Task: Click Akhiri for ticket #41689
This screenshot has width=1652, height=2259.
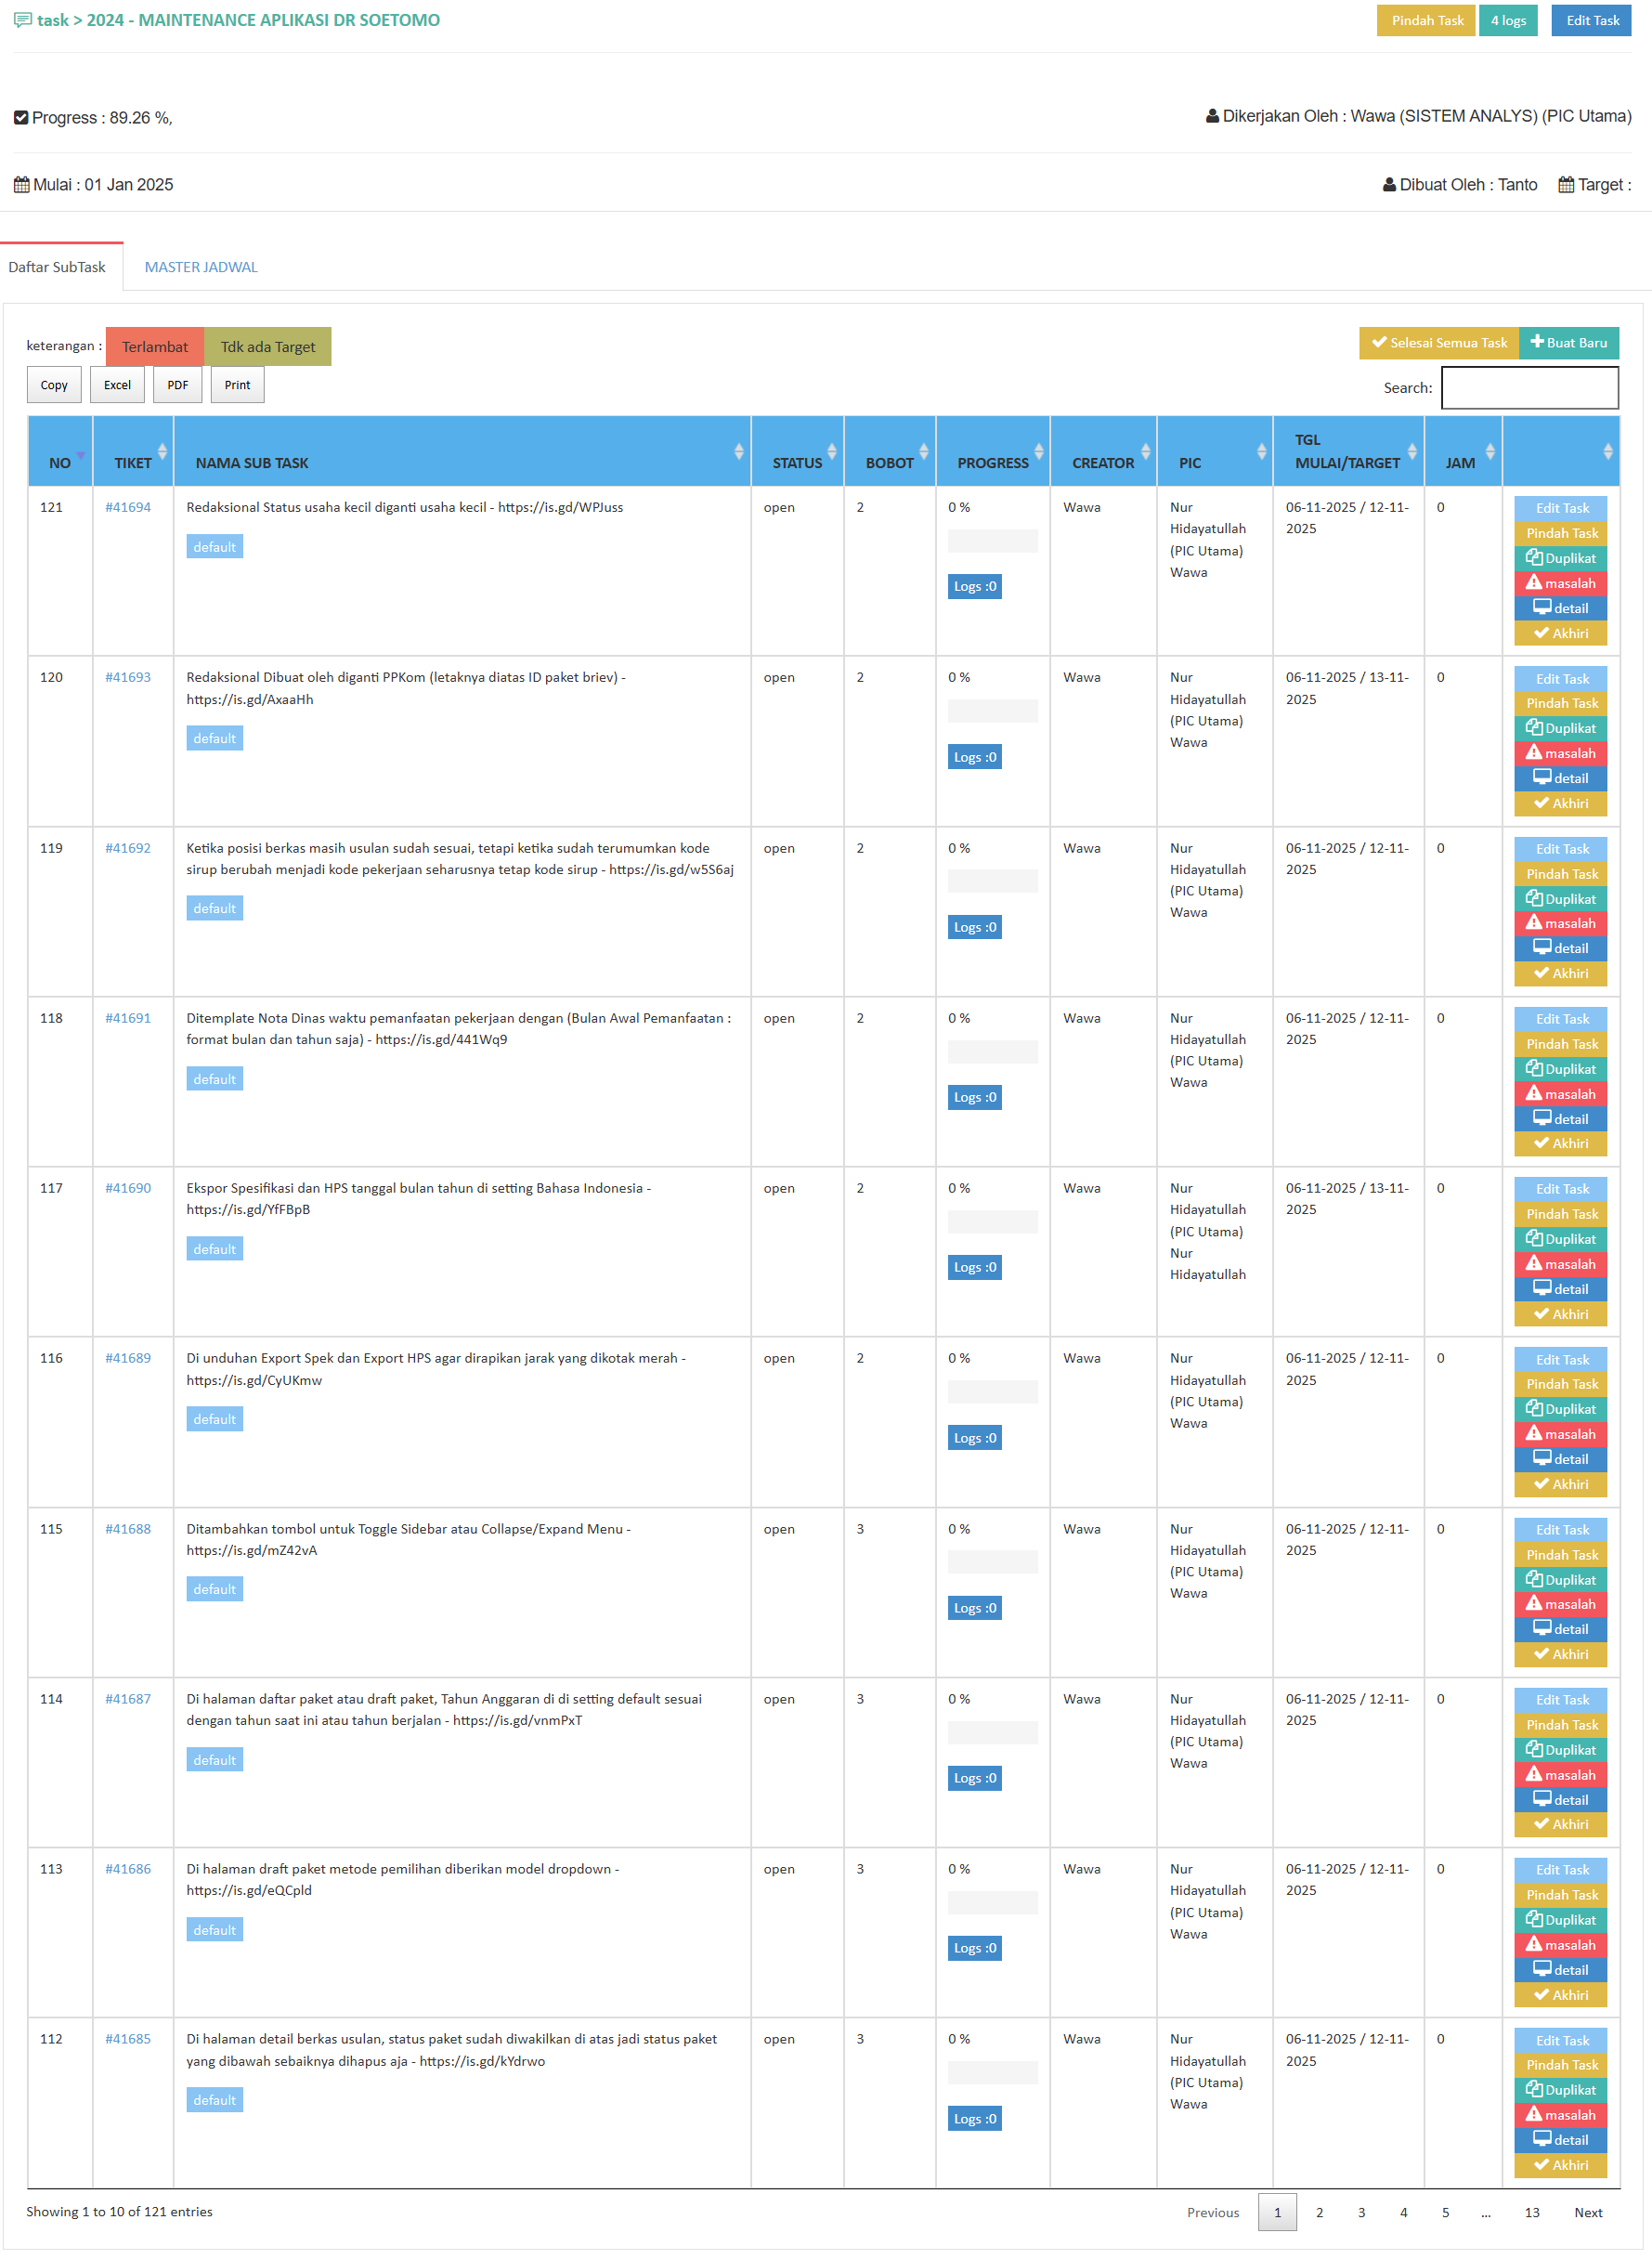Action: (x=1560, y=1484)
